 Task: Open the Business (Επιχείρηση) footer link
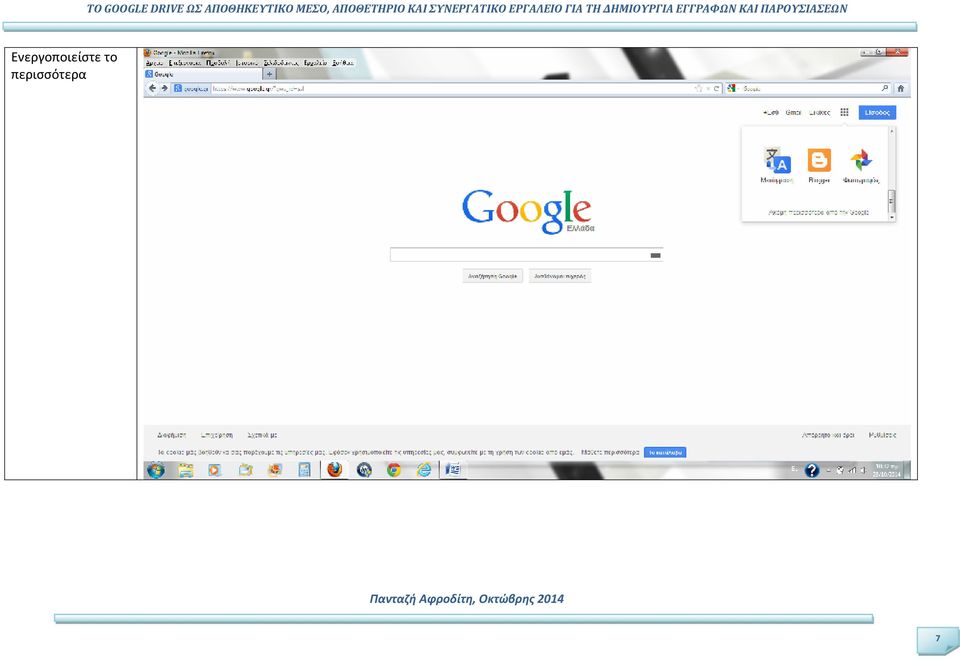coord(217,435)
